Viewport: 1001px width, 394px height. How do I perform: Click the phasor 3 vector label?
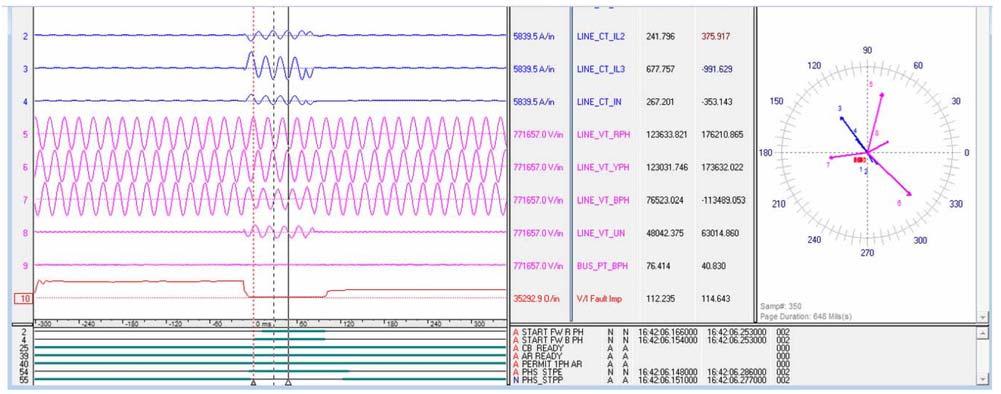(840, 109)
